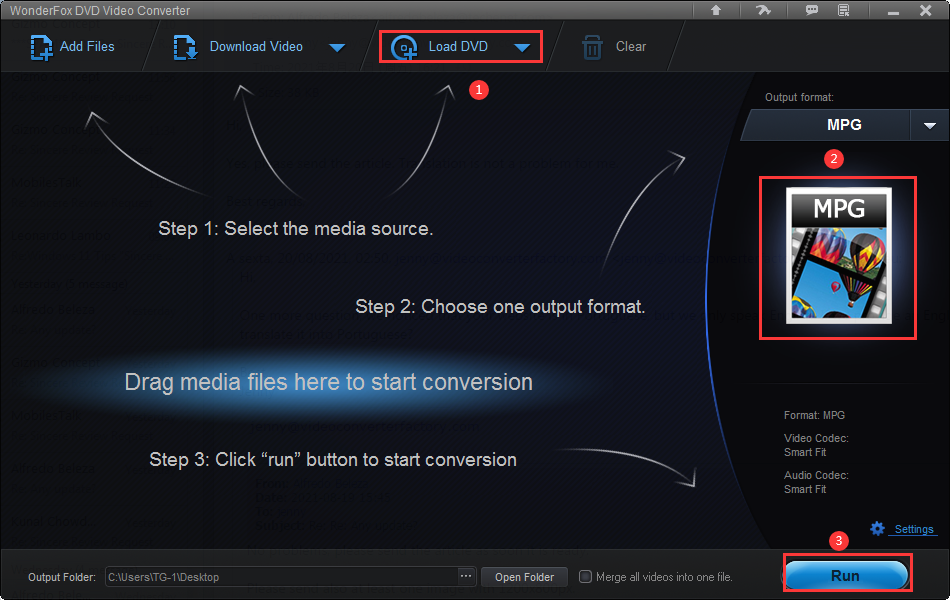
Task: Click the 'Format: MPG' text
Action: pos(814,415)
